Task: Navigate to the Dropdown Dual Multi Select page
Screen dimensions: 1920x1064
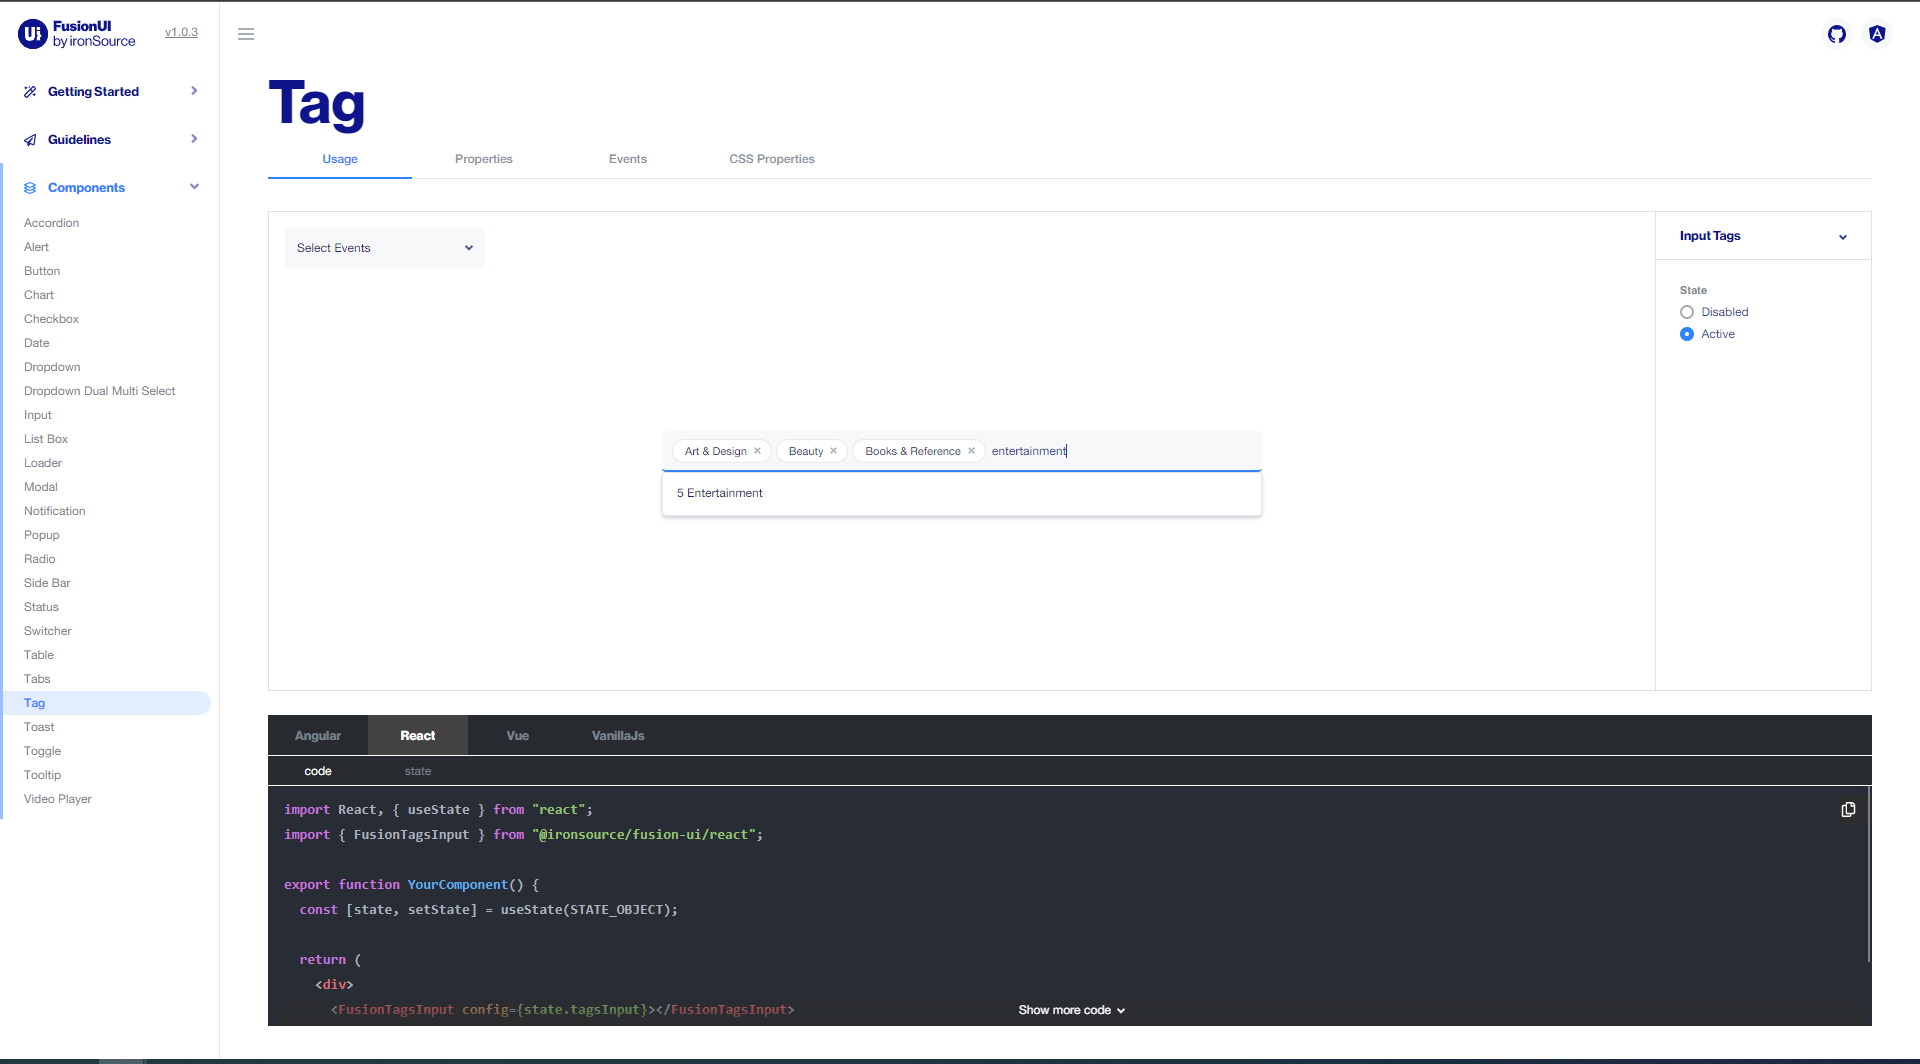Action: [99, 391]
